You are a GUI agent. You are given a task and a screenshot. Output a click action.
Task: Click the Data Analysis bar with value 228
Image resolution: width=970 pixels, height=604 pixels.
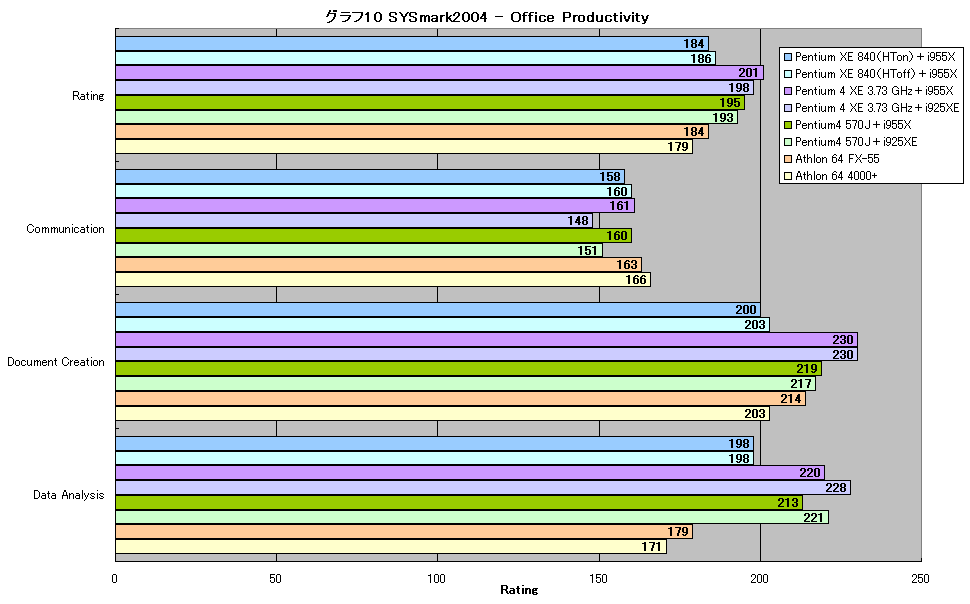click(483, 488)
